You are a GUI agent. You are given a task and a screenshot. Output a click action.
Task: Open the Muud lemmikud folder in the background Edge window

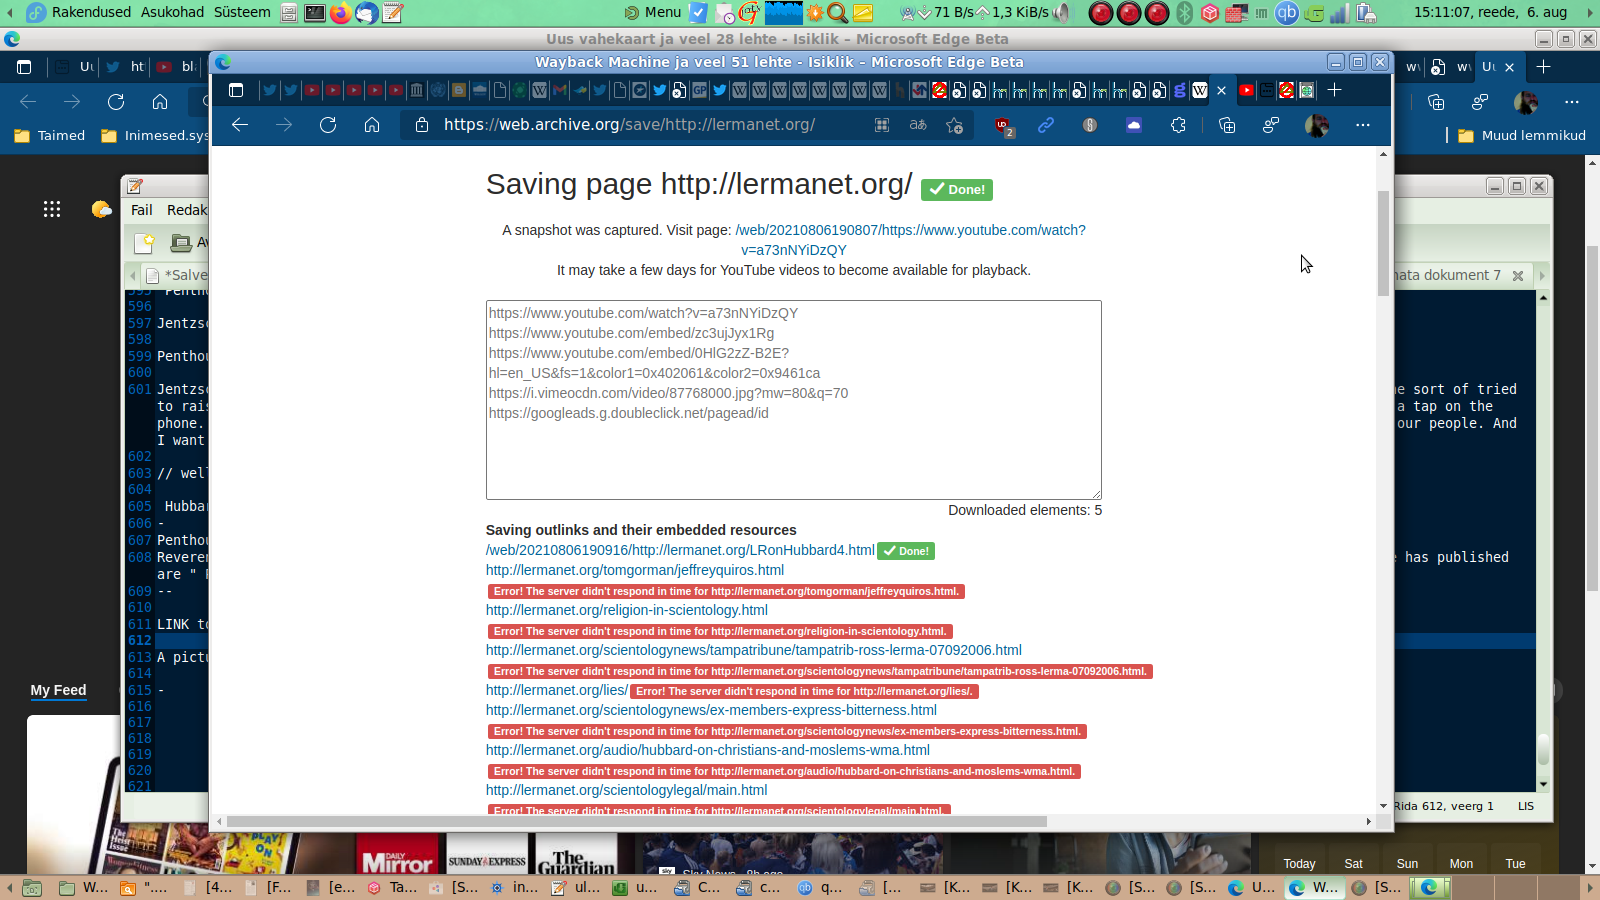(1522, 135)
